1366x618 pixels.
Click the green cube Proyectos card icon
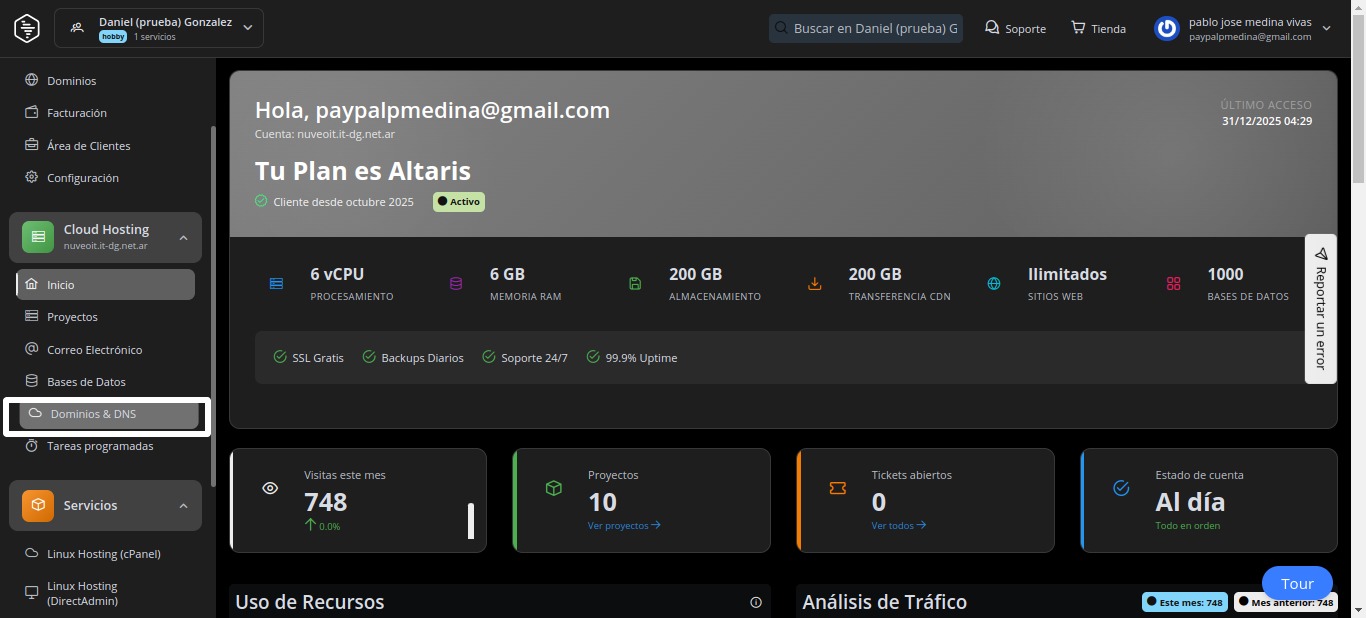coord(554,488)
